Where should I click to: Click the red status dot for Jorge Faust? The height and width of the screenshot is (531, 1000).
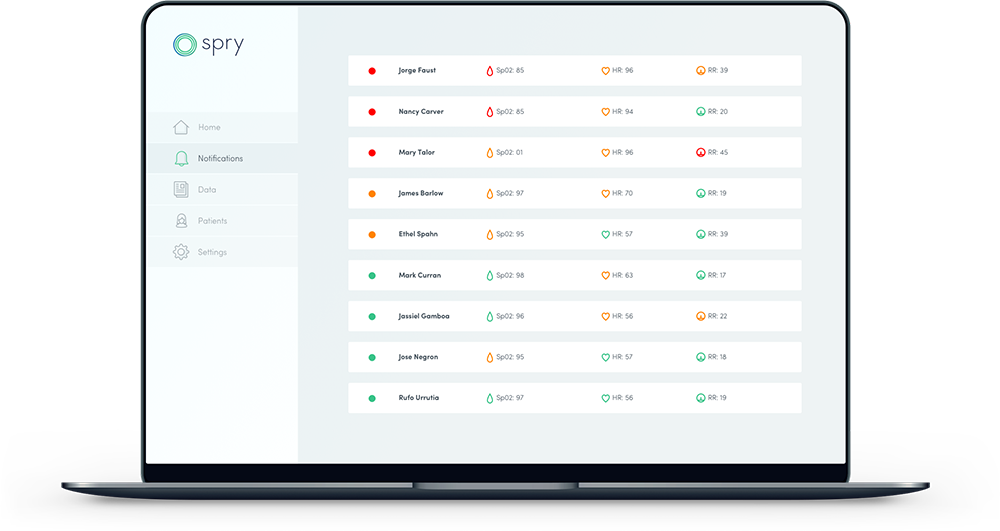[x=372, y=71]
